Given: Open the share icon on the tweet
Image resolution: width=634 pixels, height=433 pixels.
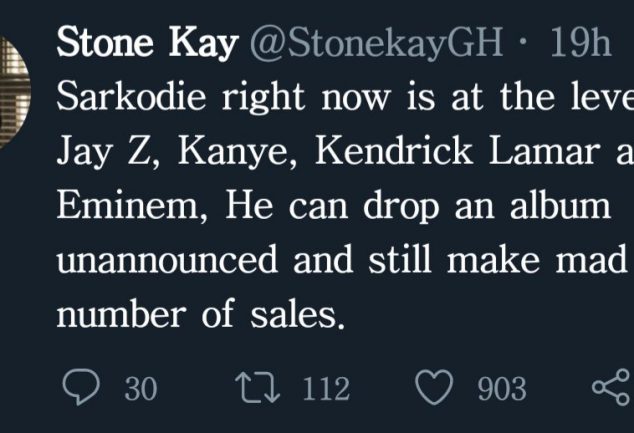Looking at the screenshot, I should pos(610,388).
